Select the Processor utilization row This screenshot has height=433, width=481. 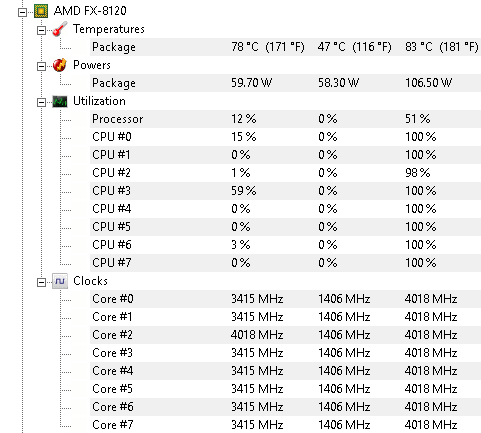pyautogui.click(x=285, y=119)
